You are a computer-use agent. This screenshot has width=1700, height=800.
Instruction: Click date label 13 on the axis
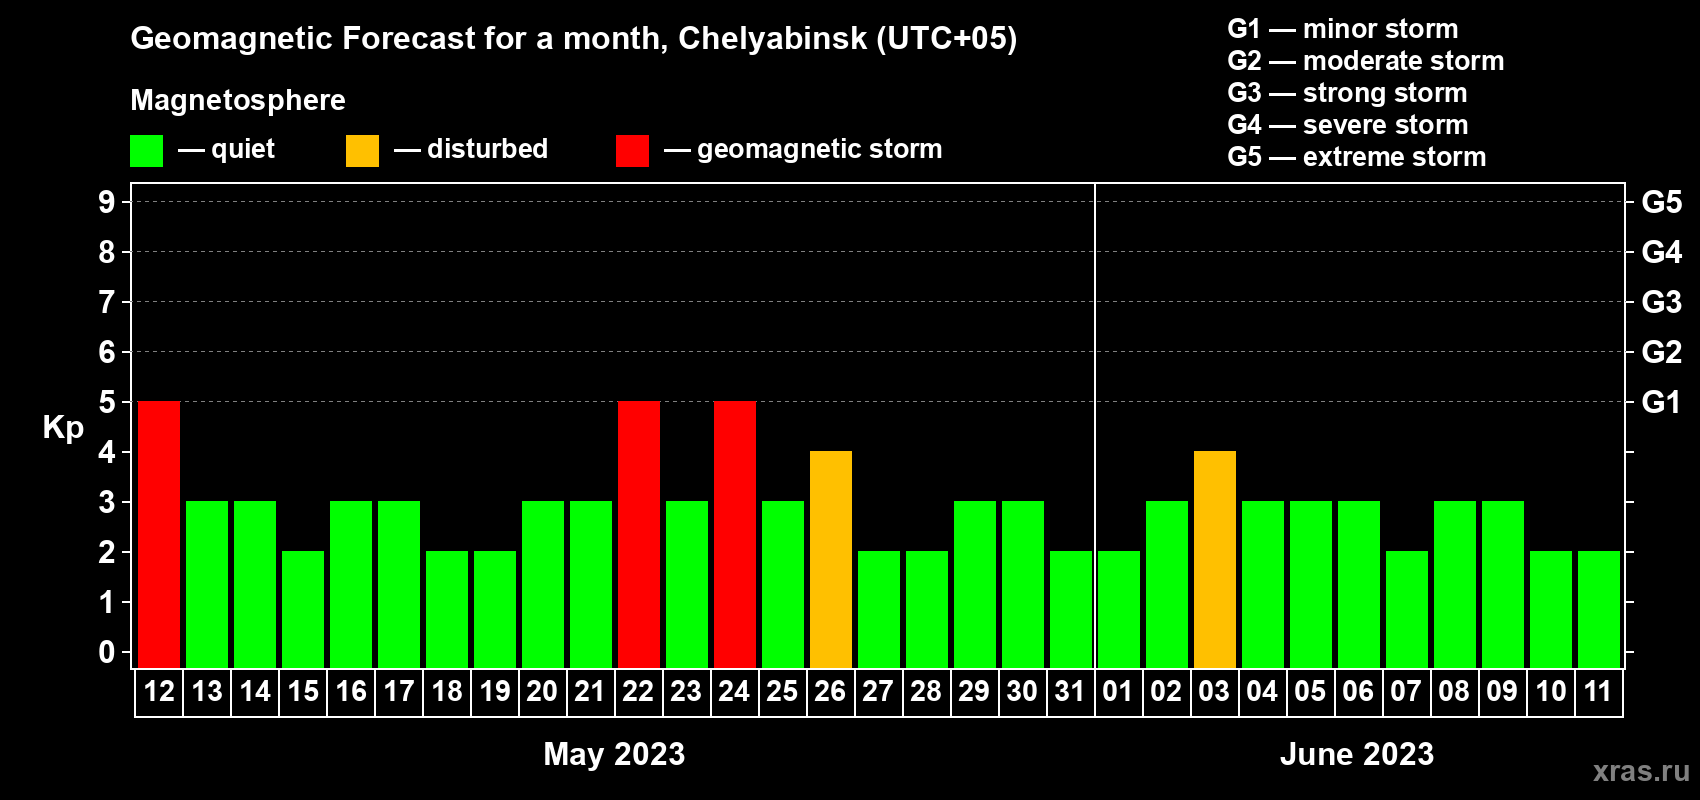207,691
